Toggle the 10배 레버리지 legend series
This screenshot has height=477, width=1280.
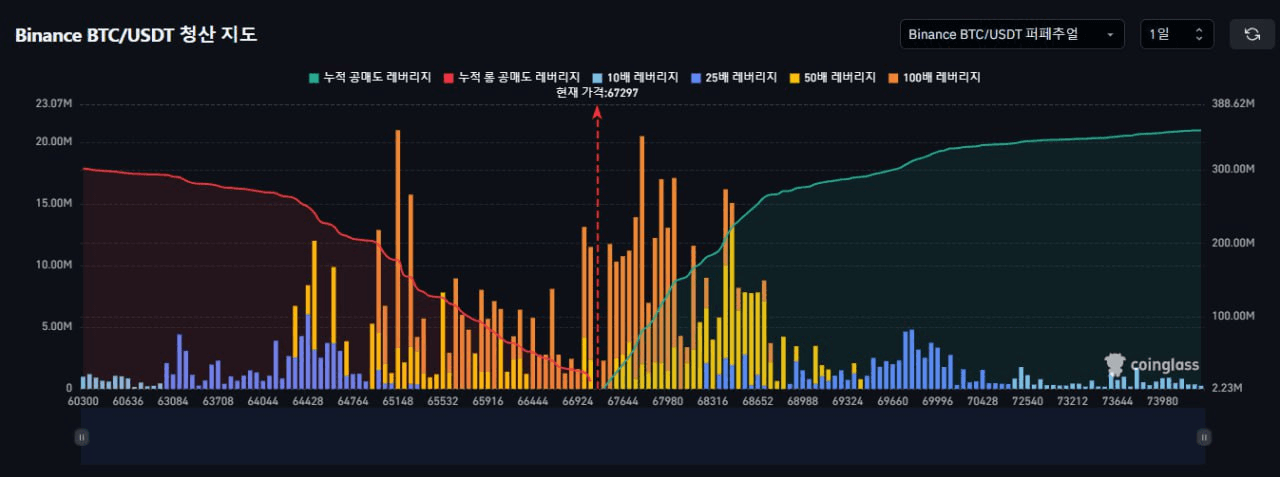coord(635,77)
